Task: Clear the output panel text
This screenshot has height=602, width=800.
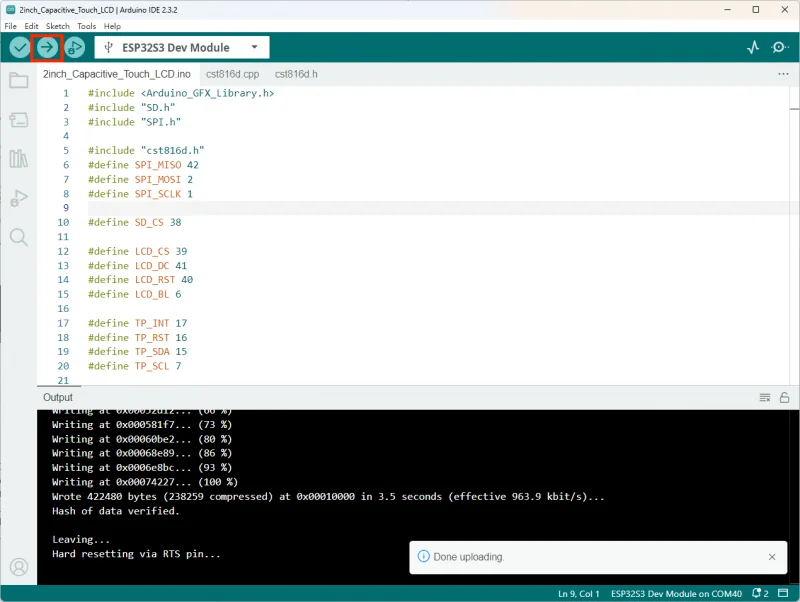Action: coord(765,397)
